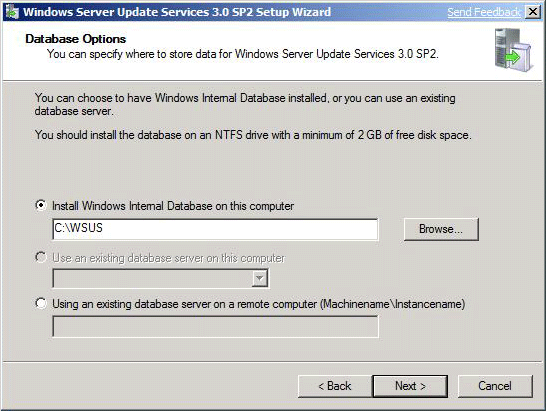This screenshot has width=546, height=411.
Task: Click the WSUS setup icon in title bar
Action: point(12,12)
